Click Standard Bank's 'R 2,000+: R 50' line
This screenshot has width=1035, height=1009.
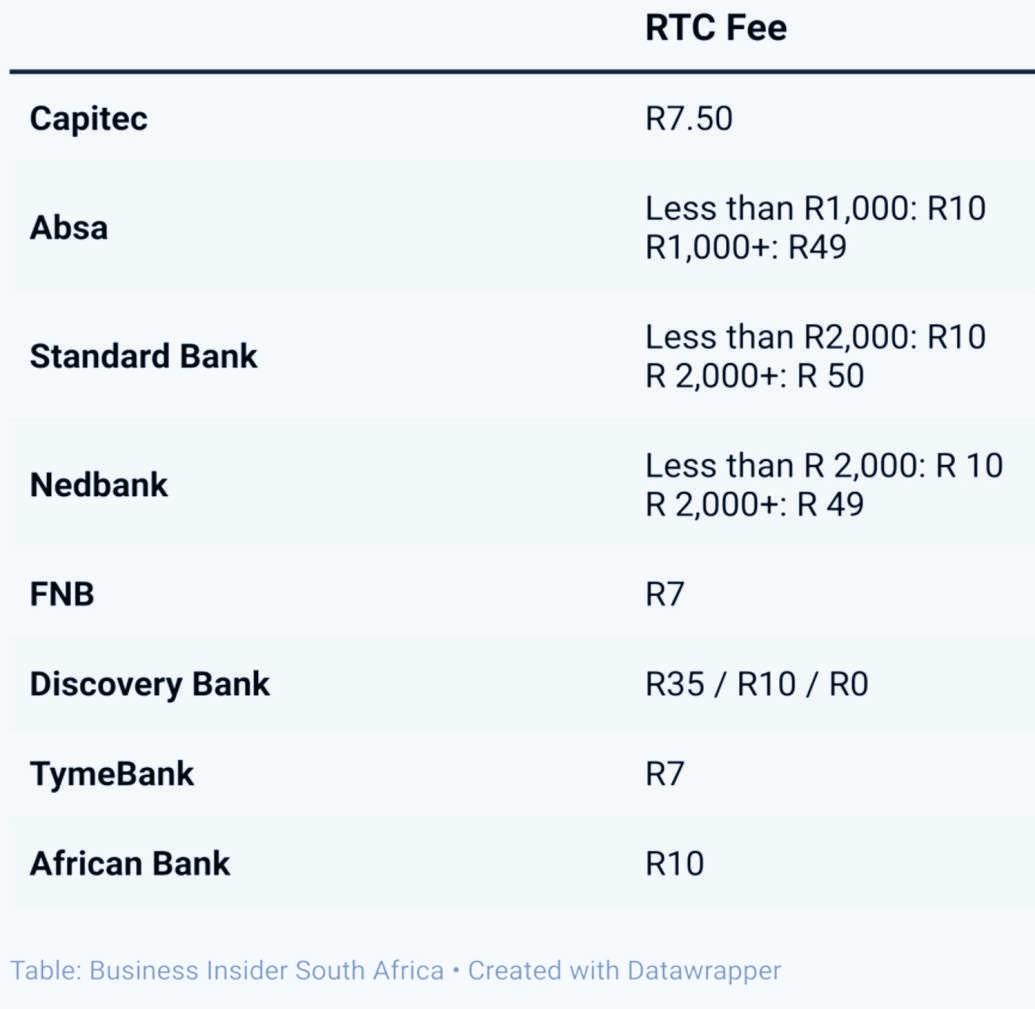point(755,376)
